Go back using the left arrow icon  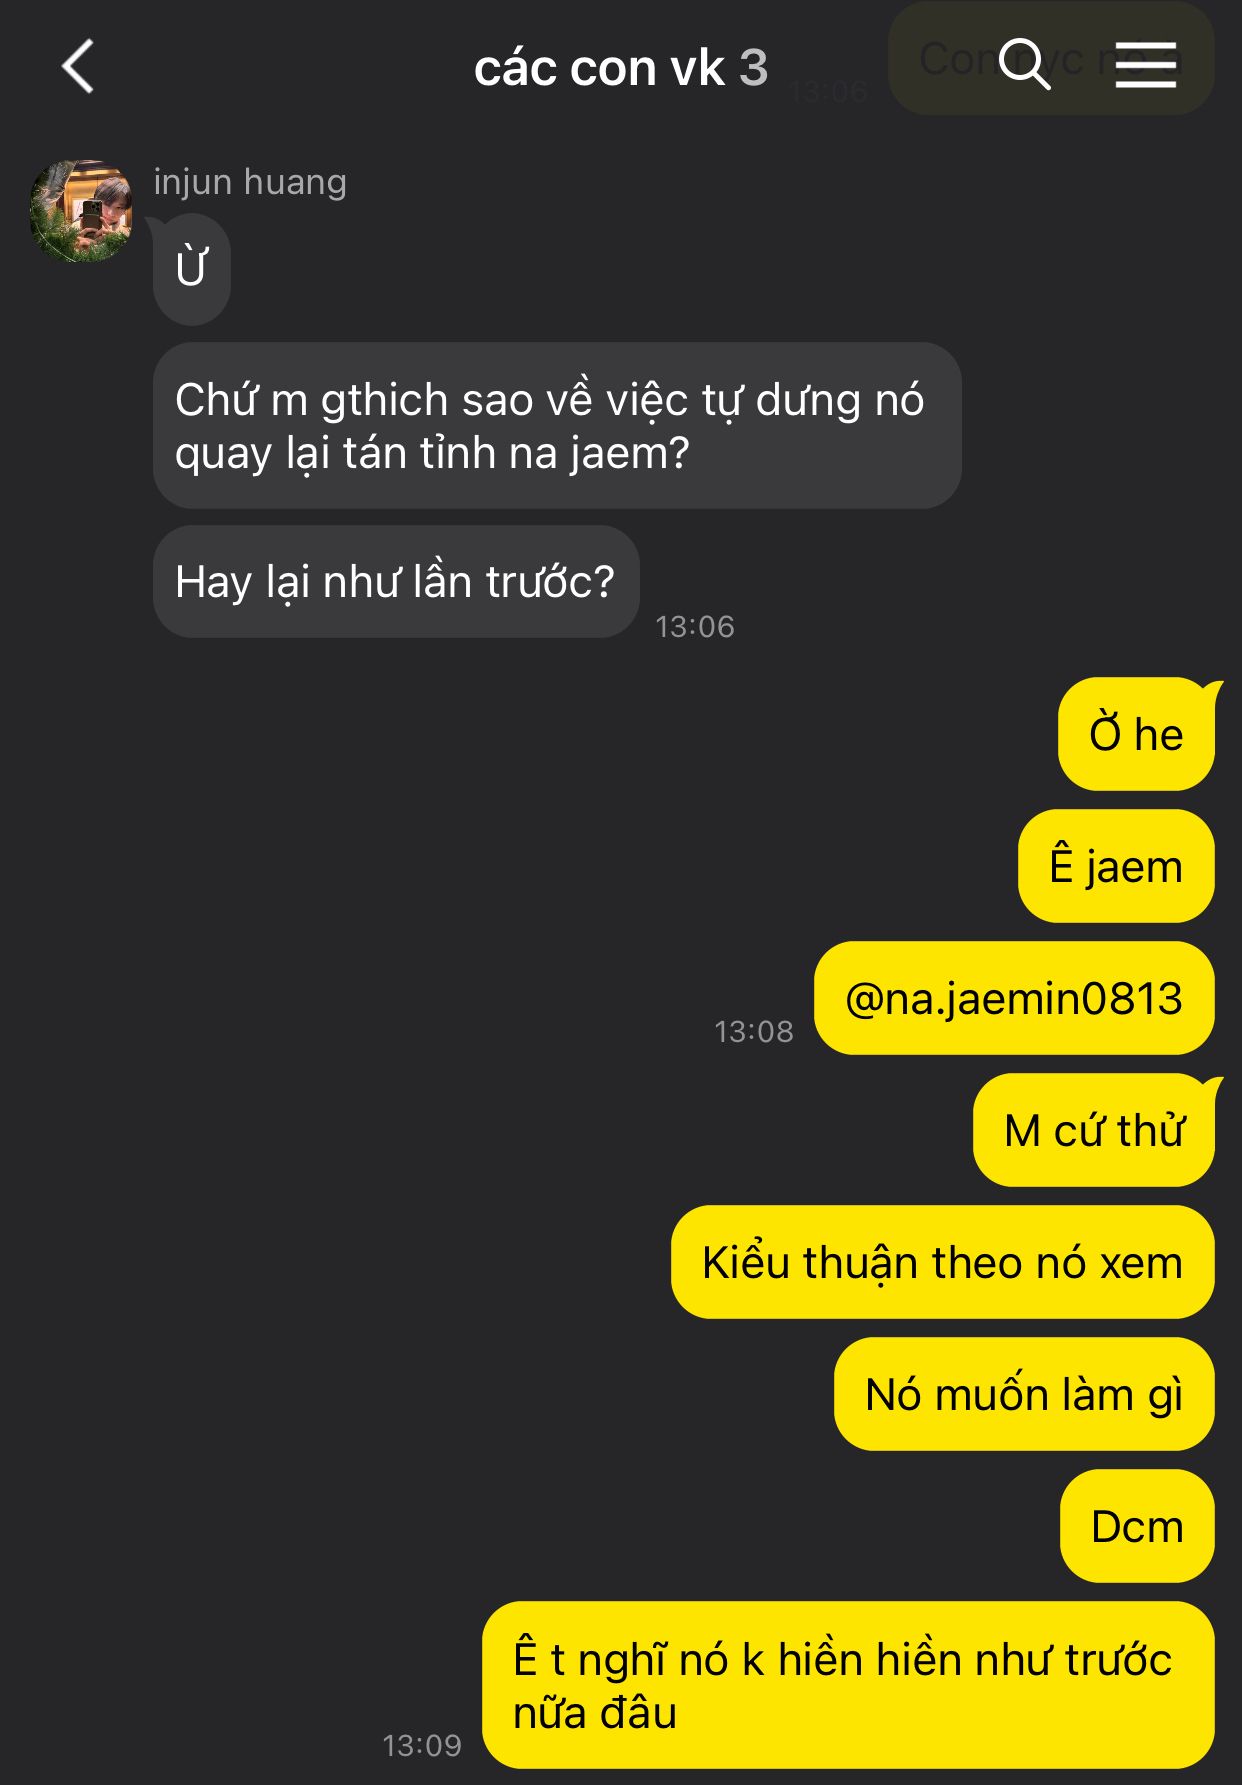pyautogui.click(x=77, y=66)
